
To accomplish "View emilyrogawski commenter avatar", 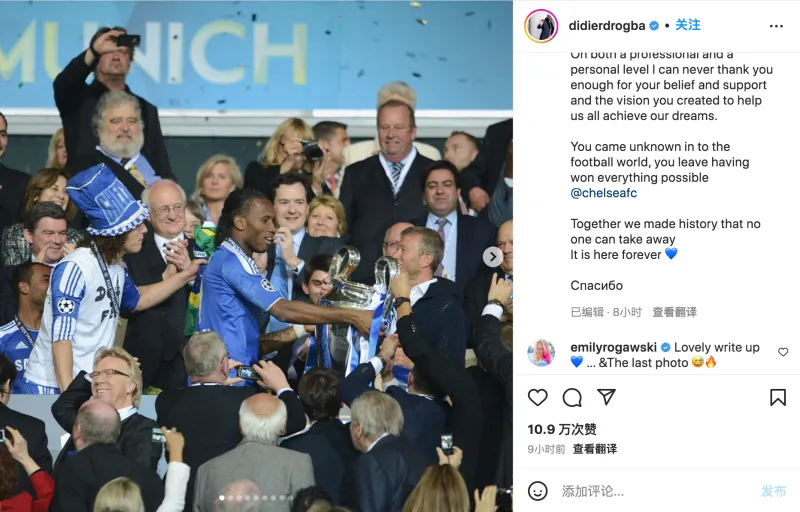I will point(541,353).
